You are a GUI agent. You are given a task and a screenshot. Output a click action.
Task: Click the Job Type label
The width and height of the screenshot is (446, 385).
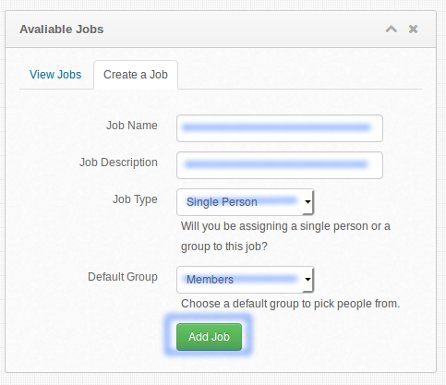[x=135, y=199]
